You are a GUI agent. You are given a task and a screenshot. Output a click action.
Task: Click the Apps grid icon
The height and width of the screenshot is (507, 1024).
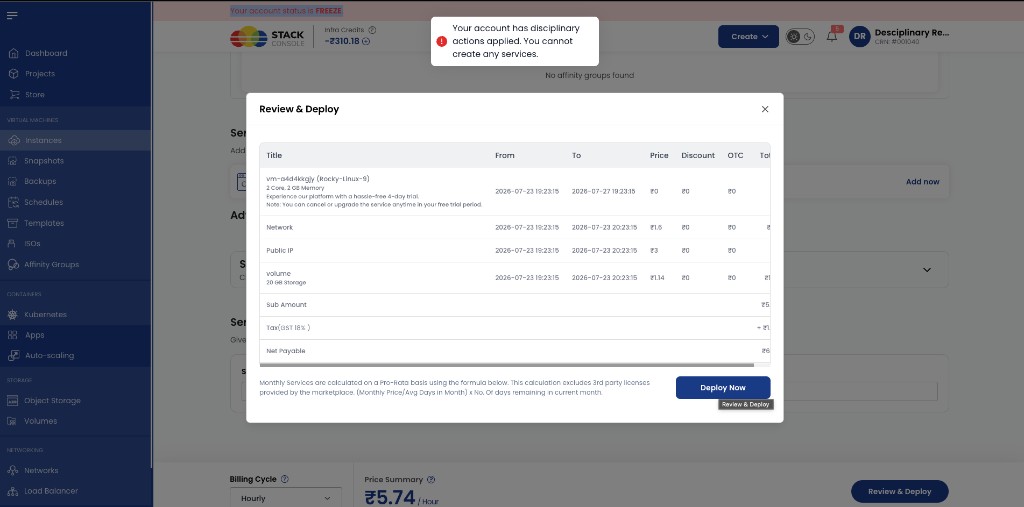pos(12,335)
